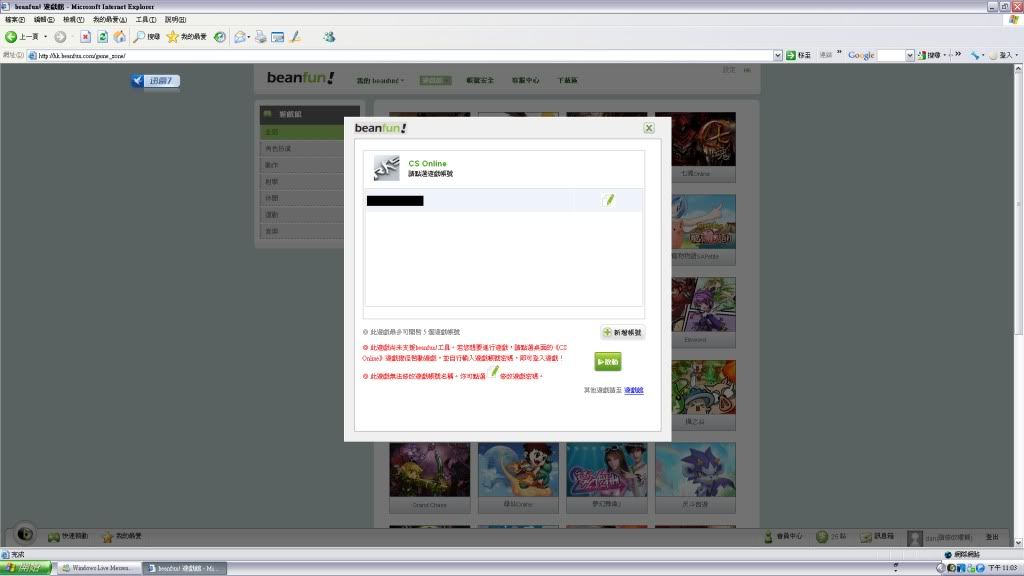
Task: Open Favorites star toolbar button
Action: 186,37
